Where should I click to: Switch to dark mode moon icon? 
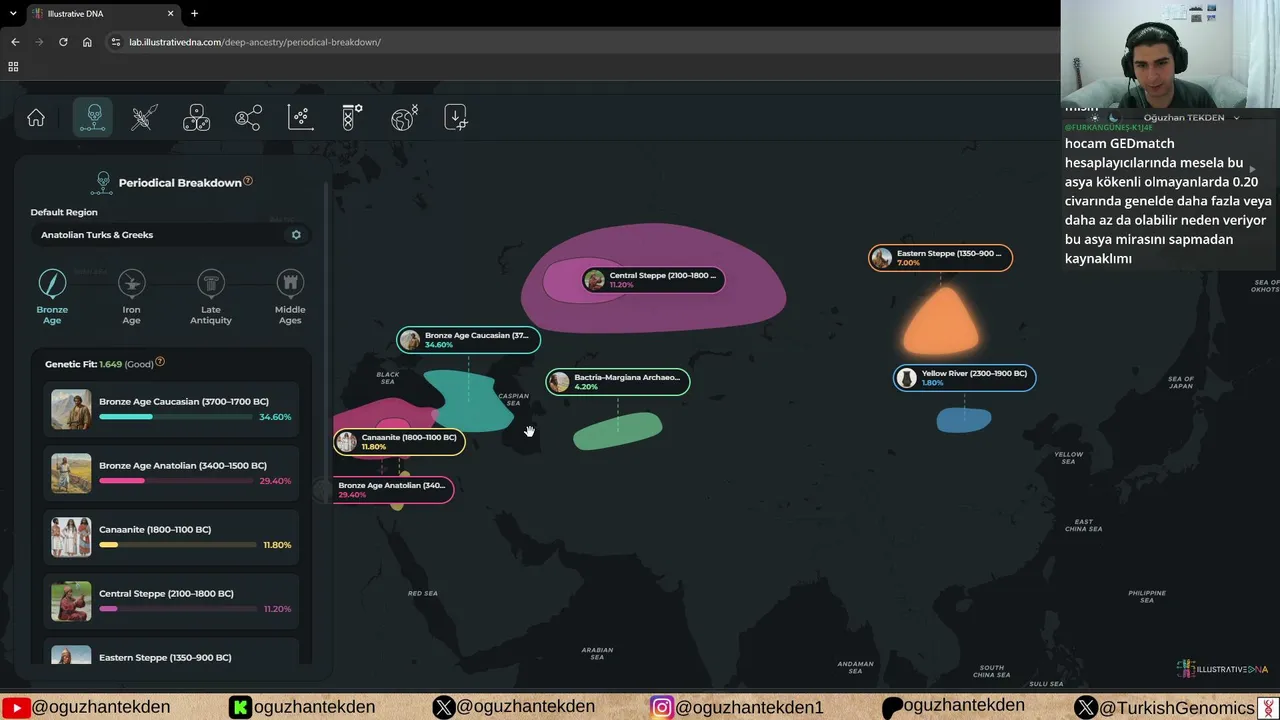[x=1113, y=118]
